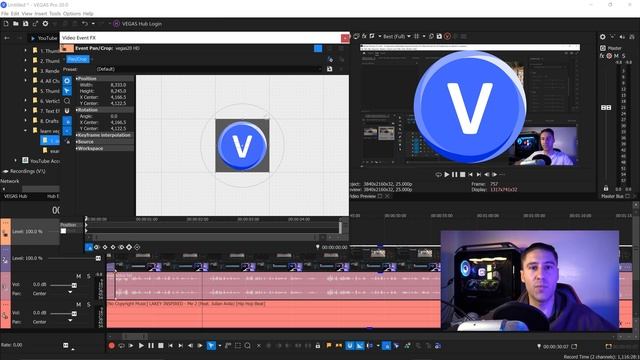Viewport: 640px width, 360px height.
Task: Toggle snapping magnet in Pan/Crop sidebar
Action: point(67,111)
